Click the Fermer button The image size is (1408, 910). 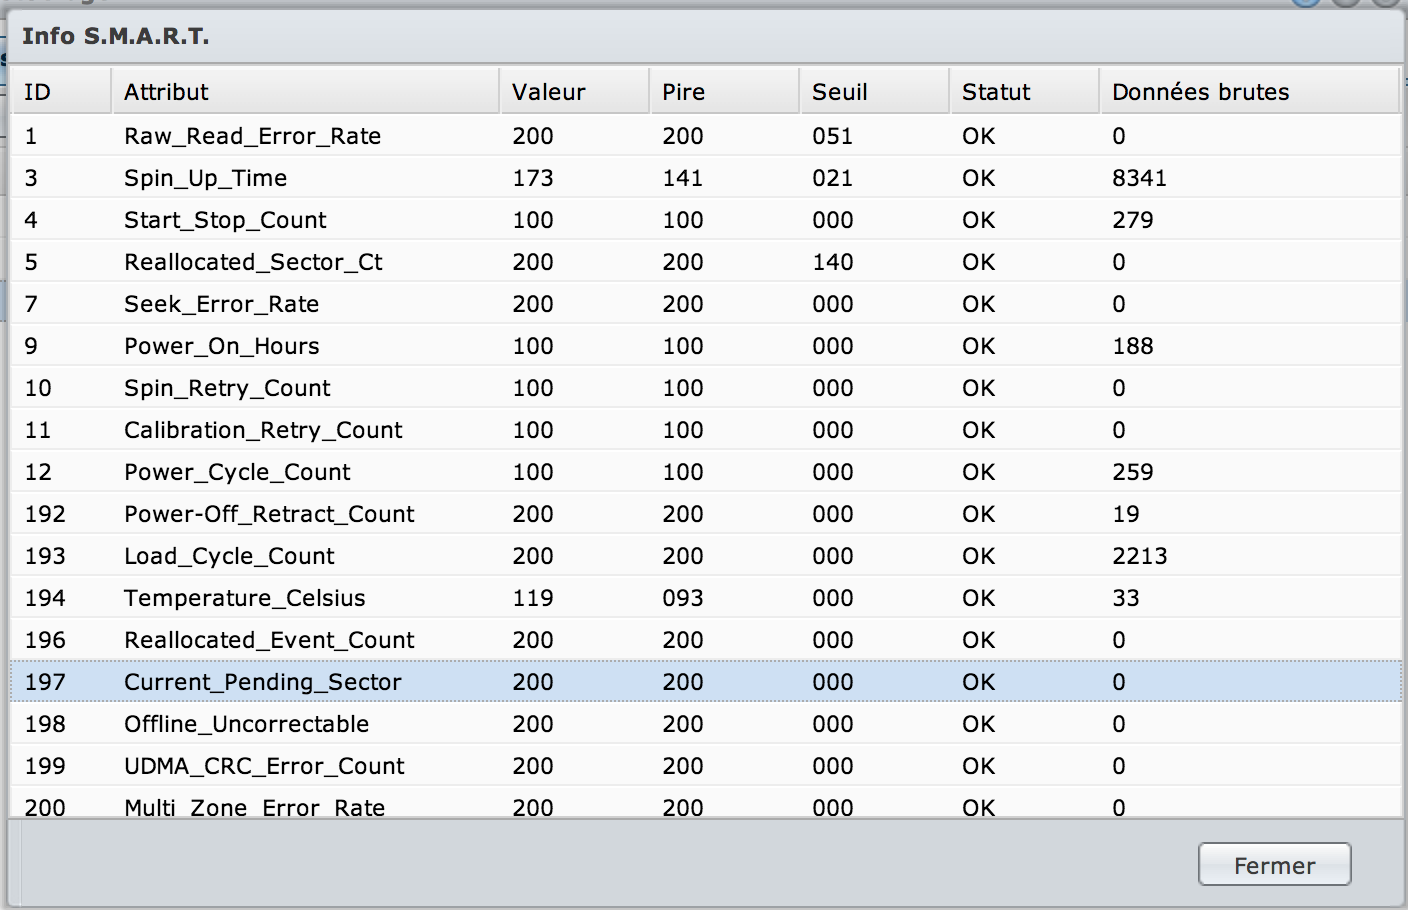coord(1274,865)
